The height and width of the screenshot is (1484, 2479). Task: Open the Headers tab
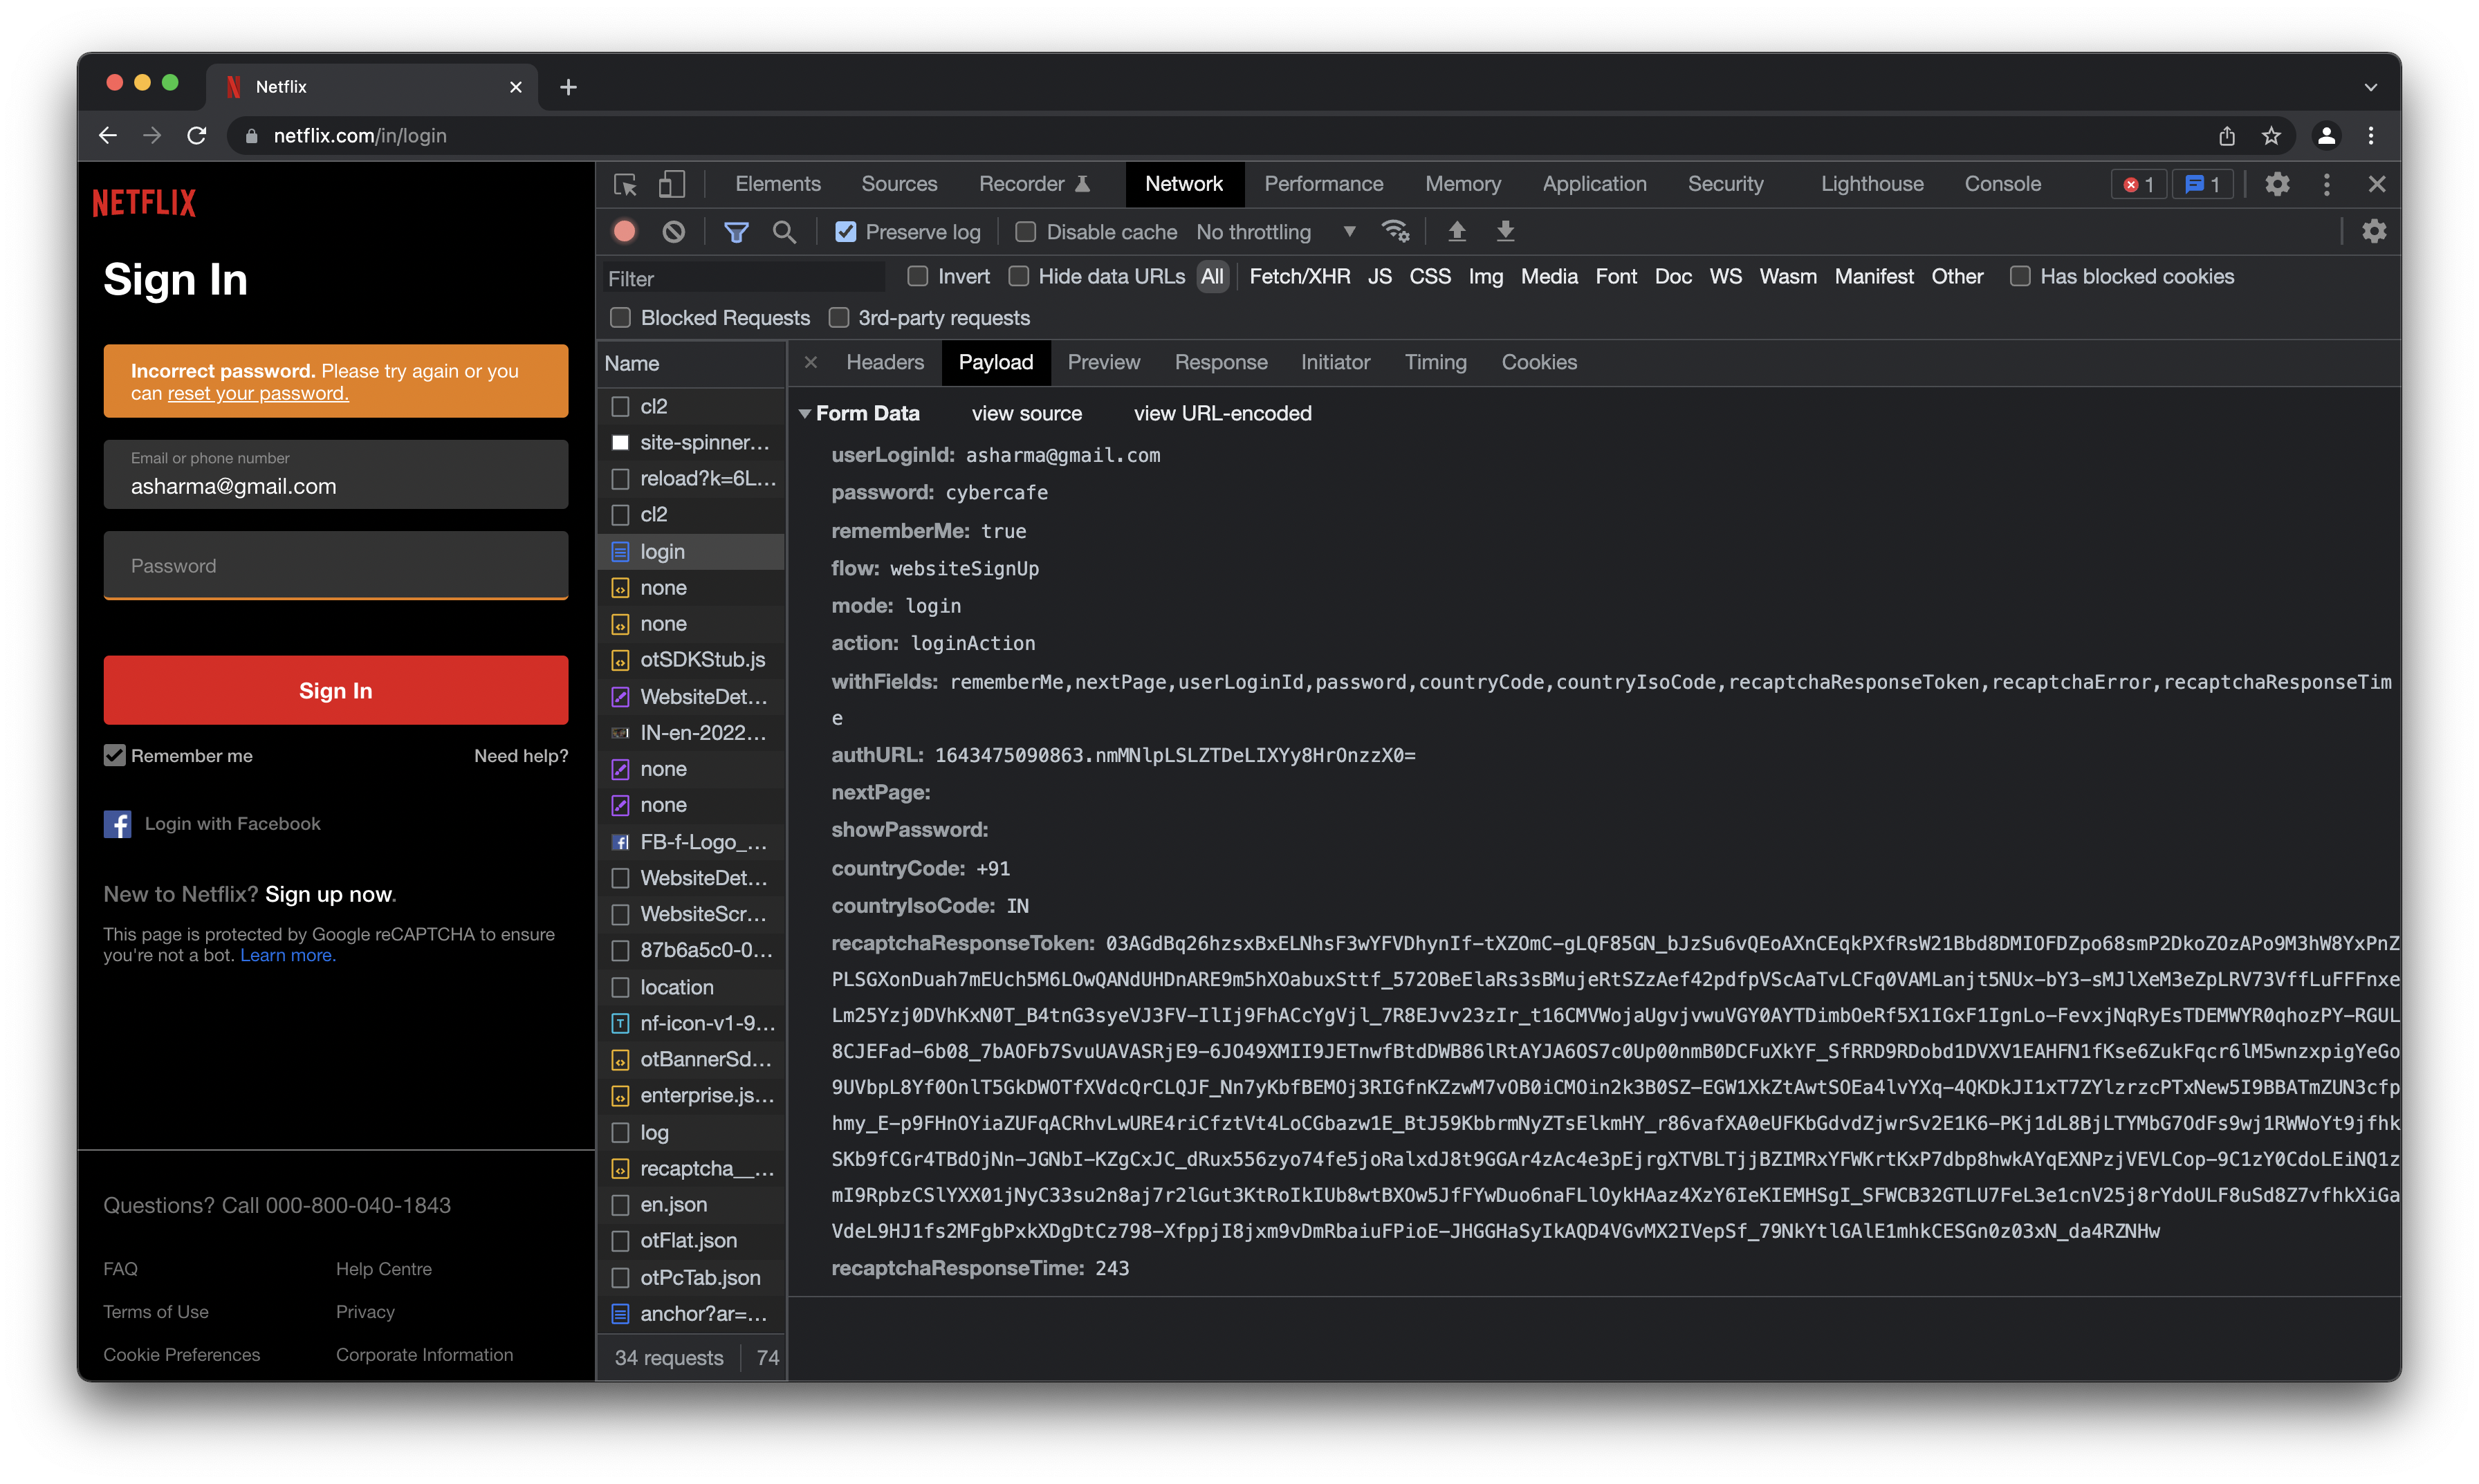tap(884, 362)
